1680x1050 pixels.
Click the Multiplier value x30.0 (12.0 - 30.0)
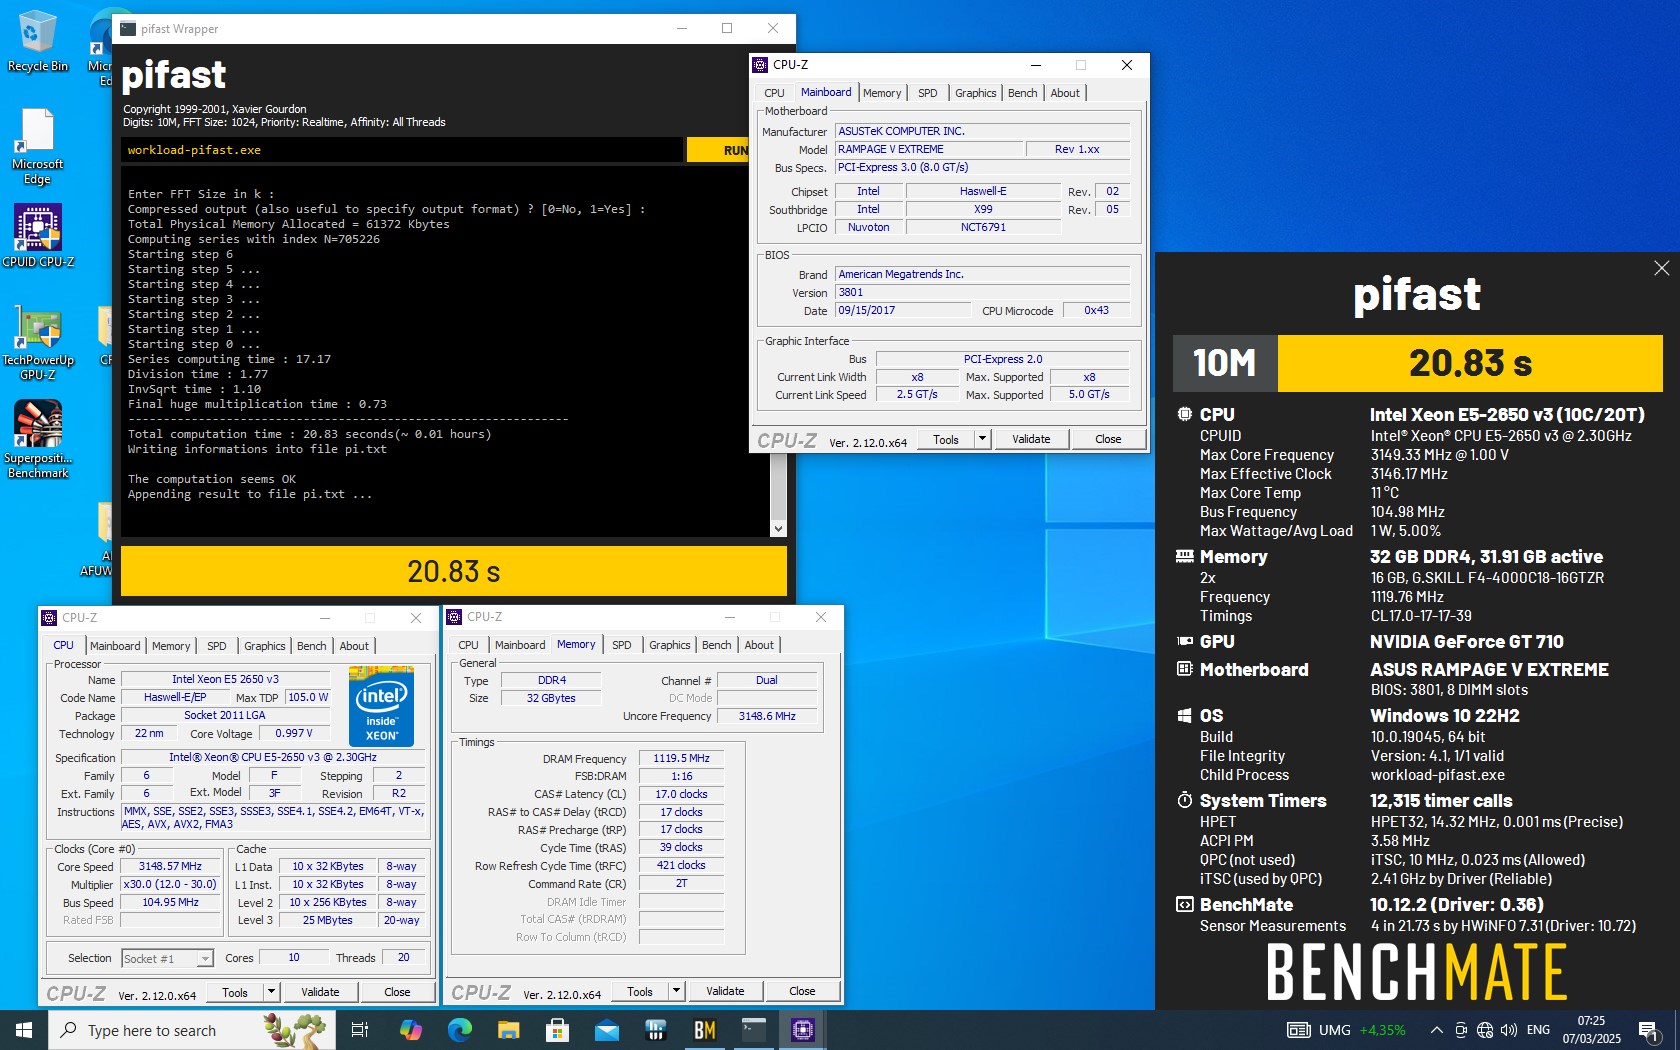pos(171,884)
